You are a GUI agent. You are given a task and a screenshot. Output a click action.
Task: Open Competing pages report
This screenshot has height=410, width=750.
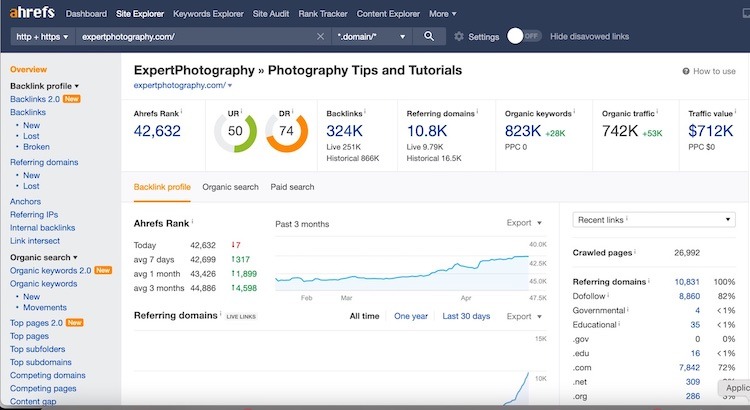(x=43, y=388)
